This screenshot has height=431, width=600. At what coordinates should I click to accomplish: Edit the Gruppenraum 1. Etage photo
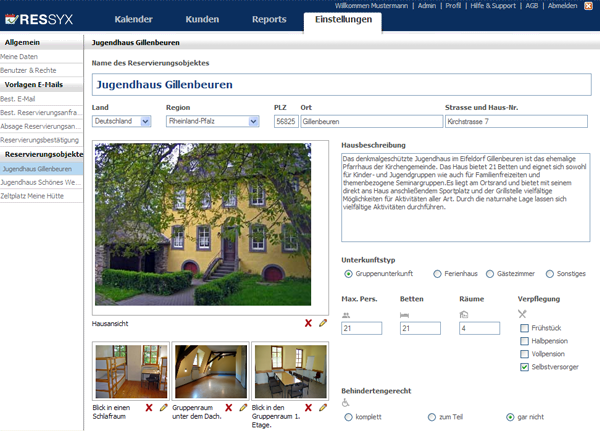click(323, 408)
